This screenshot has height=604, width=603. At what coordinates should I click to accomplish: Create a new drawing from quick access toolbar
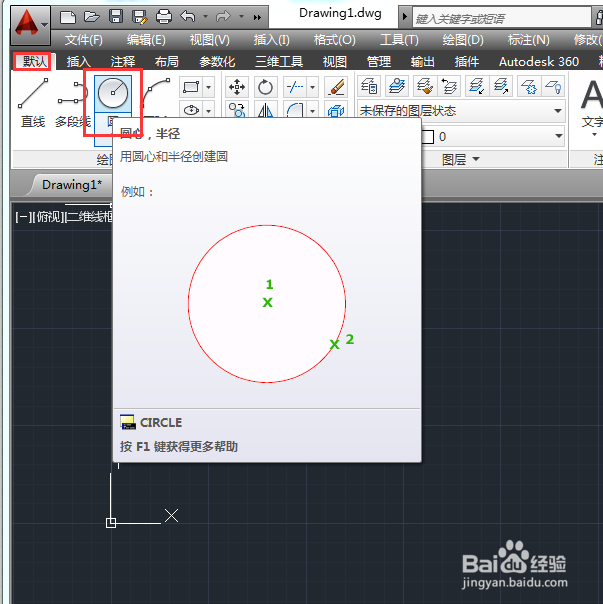coord(68,17)
